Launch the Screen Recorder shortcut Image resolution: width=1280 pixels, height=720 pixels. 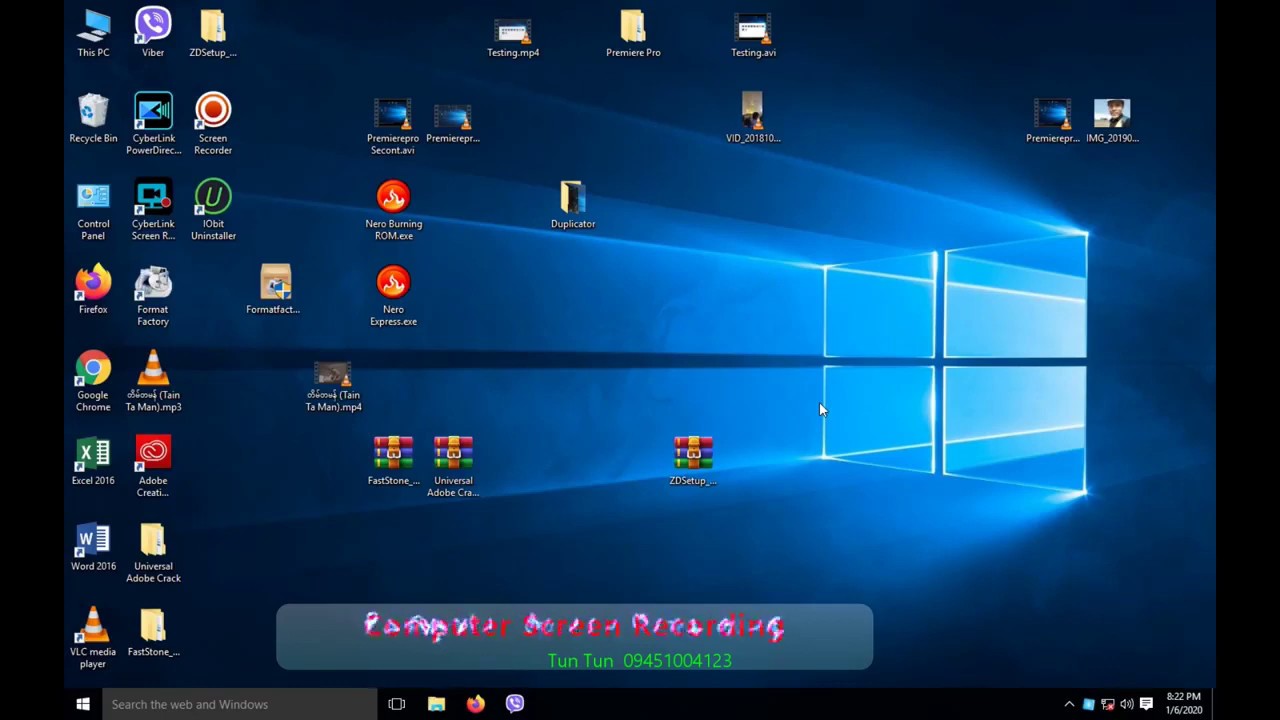pyautogui.click(x=213, y=124)
